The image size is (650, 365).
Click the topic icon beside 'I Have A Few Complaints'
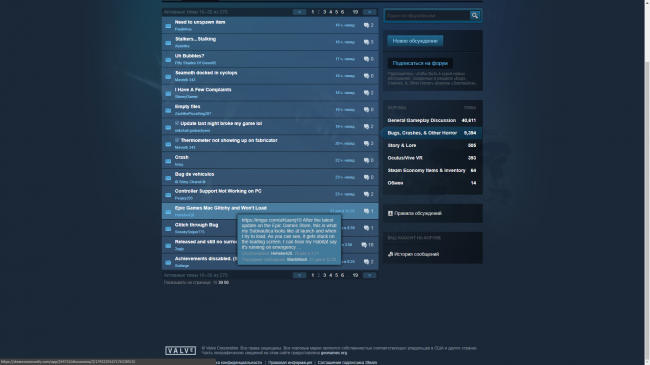(x=168, y=93)
